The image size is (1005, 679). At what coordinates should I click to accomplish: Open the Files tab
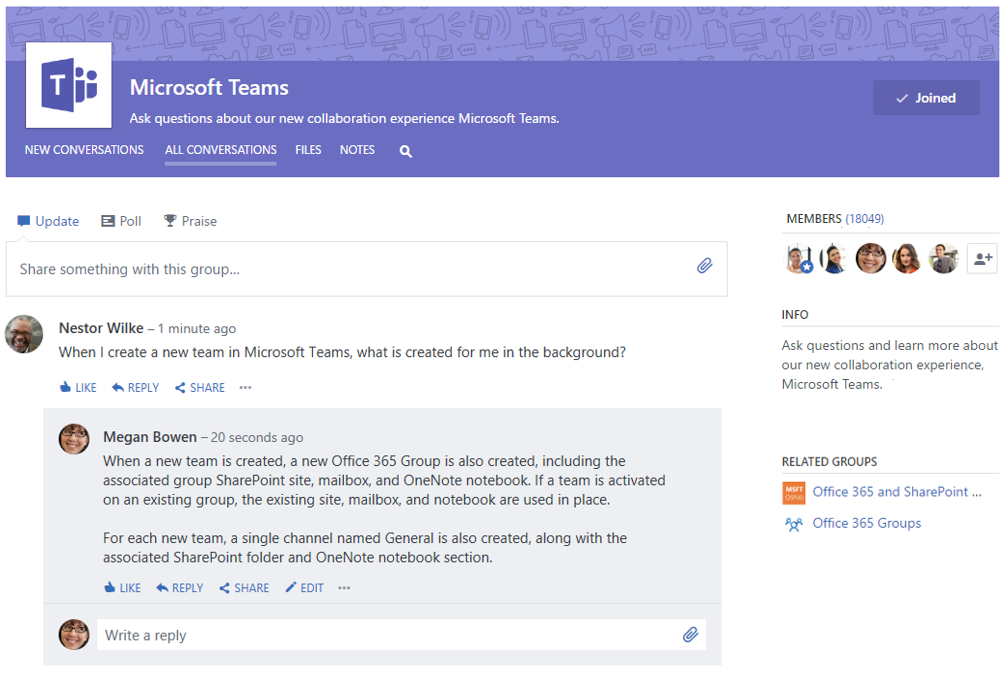point(308,150)
